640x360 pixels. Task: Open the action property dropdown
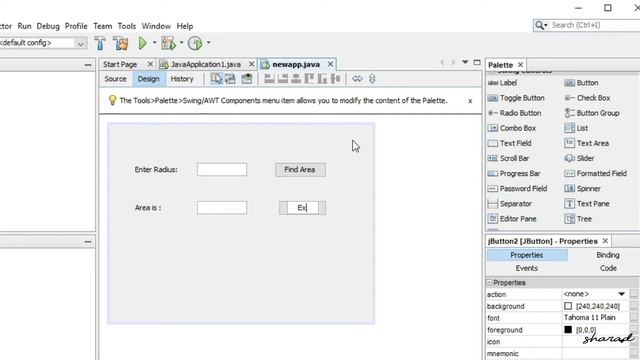(x=621, y=294)
